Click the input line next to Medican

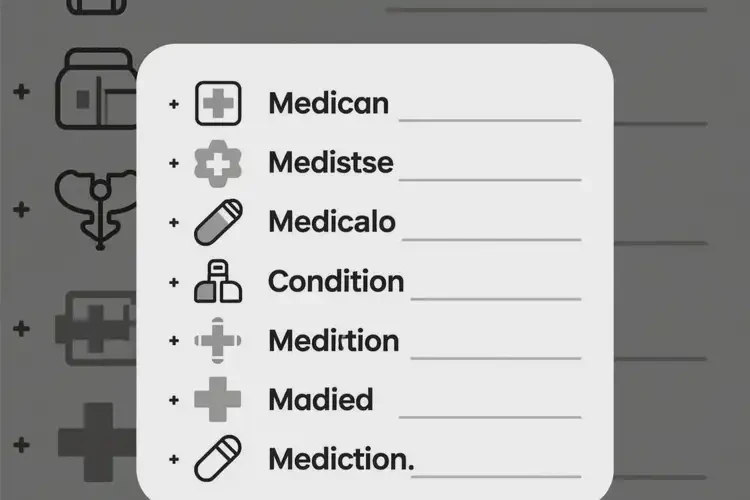[490, 119]
